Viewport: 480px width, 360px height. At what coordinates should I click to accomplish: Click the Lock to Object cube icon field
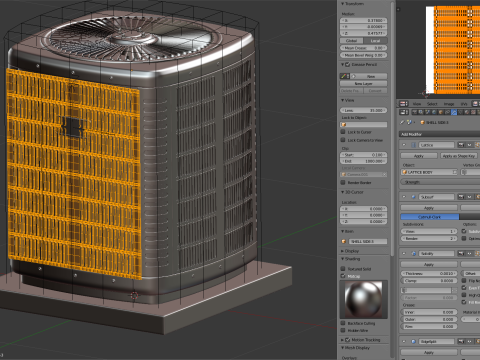pos(364,125)
